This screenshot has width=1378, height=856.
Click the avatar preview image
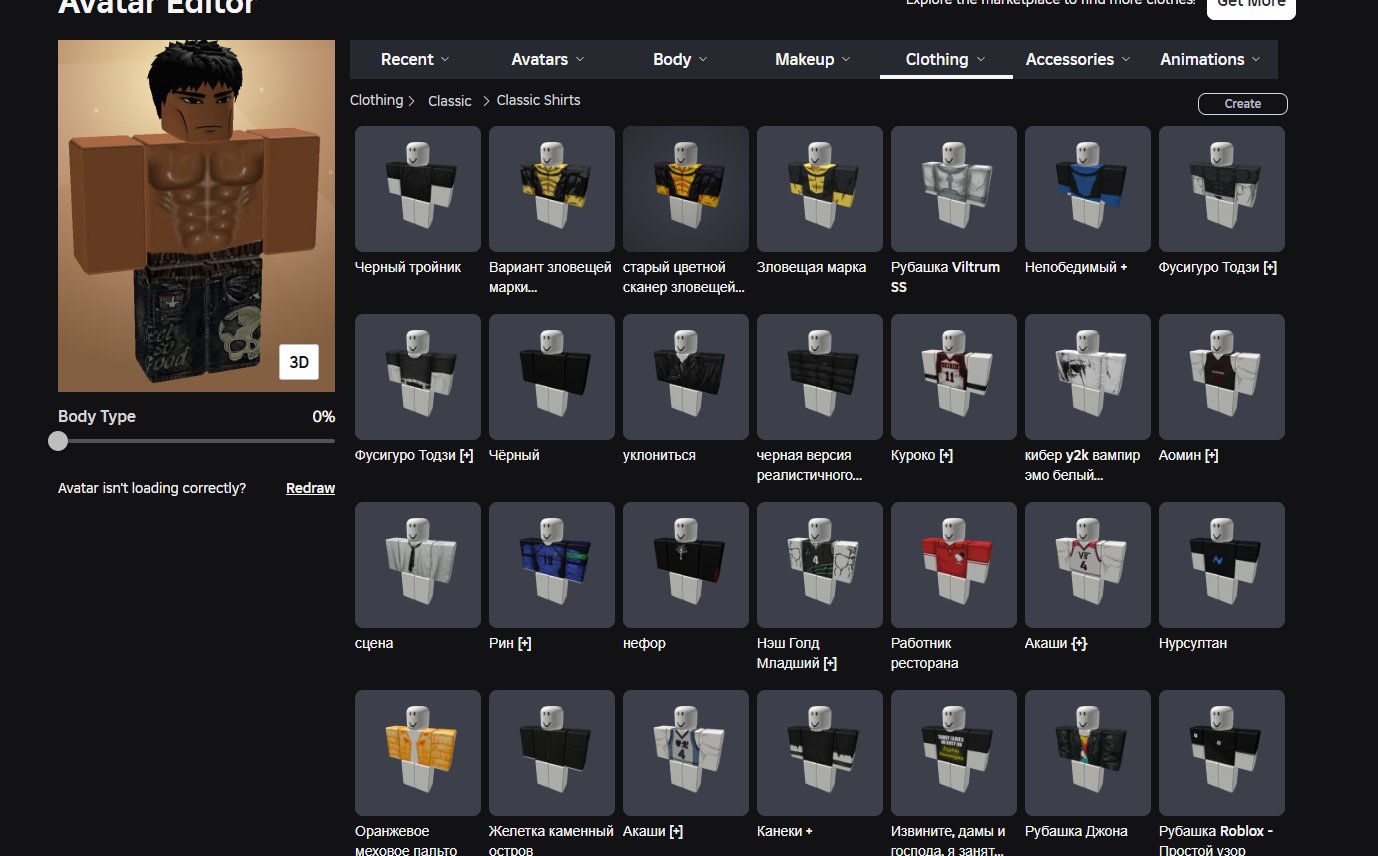196,216
